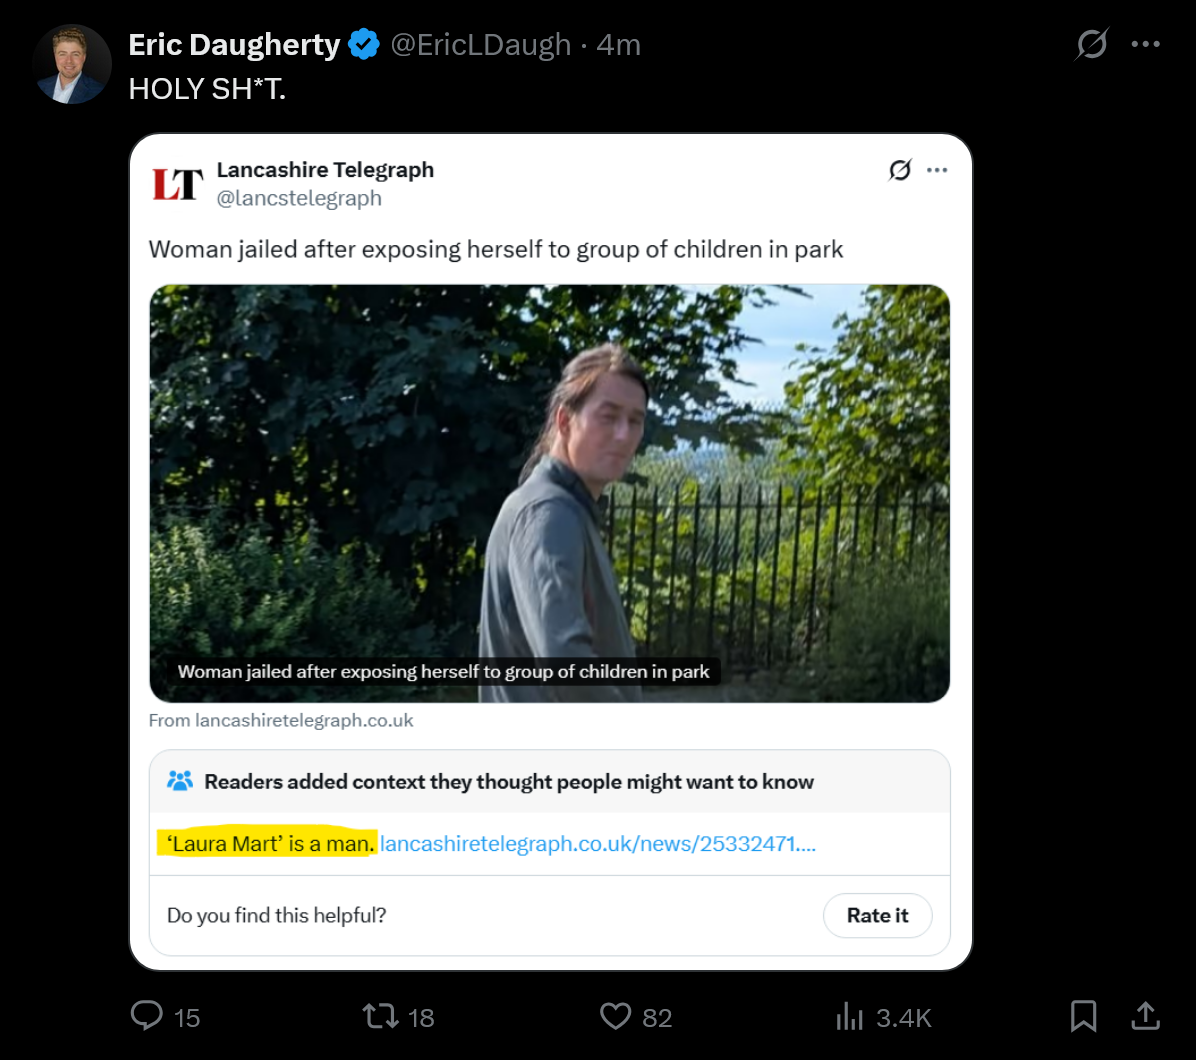Click the reply comment icon
Image resolution: width=1196 pixels, height=1060 pixels.
[147, 1016]
